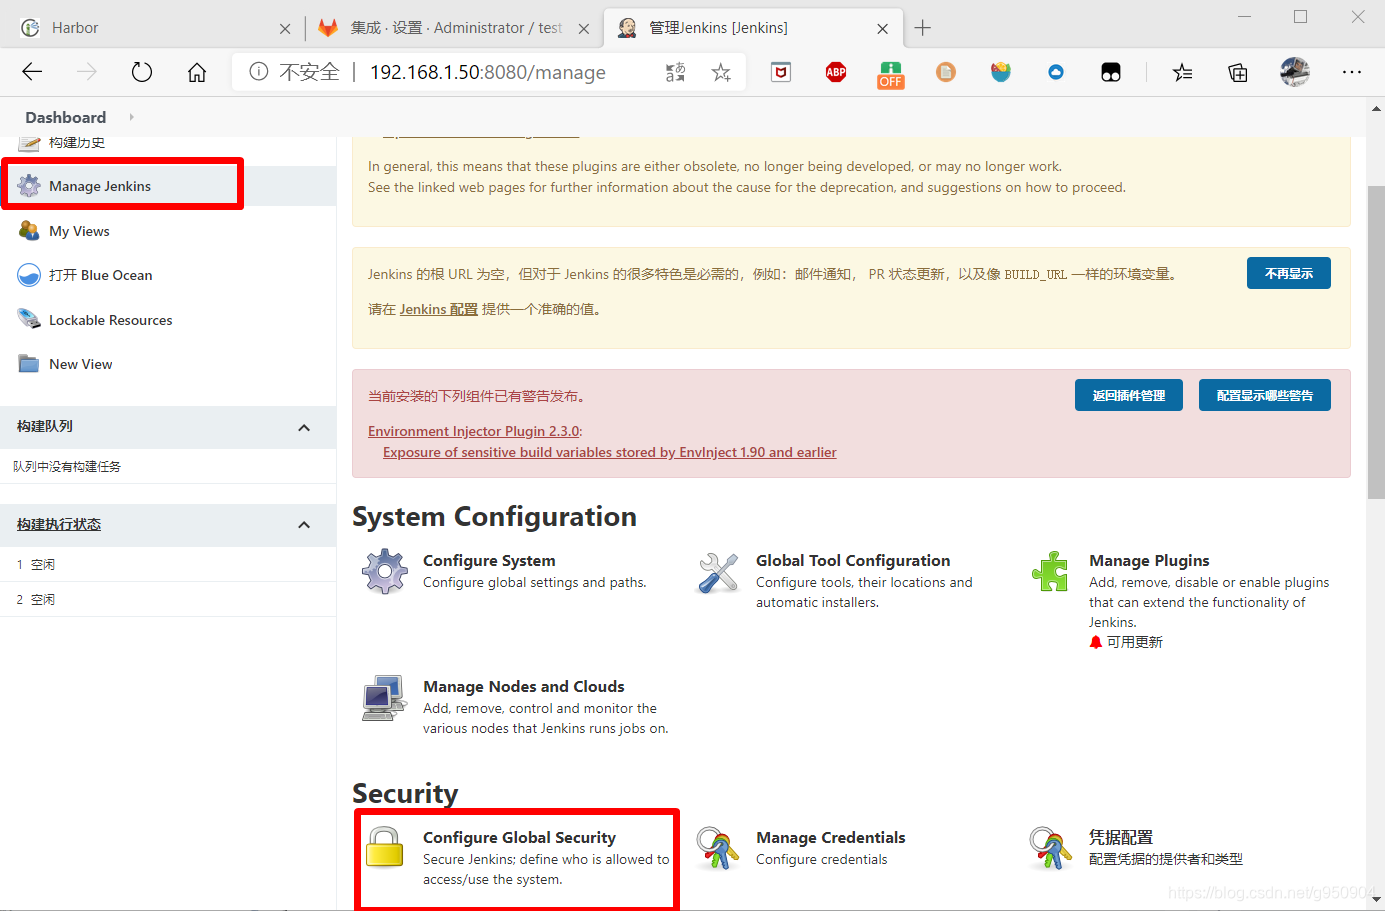The width and height of the screenshot is (1385, 911).
Task: Click the Manage Credentials keys icon
Action: tap(718, 848)
